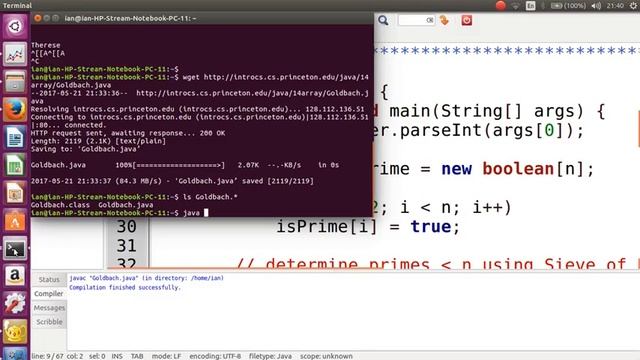Click line number 30 in Geany margin

126,227
